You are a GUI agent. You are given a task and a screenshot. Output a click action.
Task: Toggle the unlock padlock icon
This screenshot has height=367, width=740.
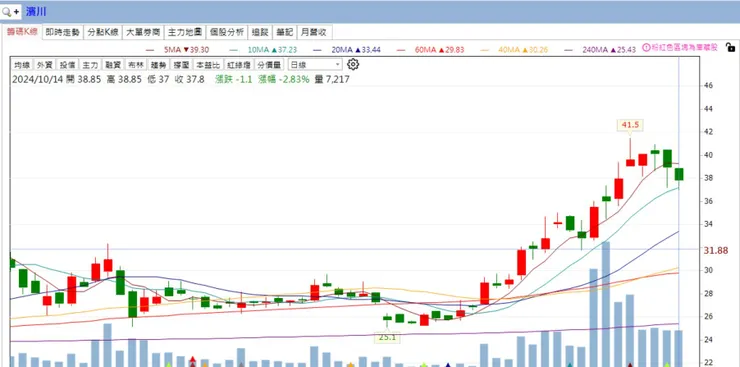click(730, 47)
